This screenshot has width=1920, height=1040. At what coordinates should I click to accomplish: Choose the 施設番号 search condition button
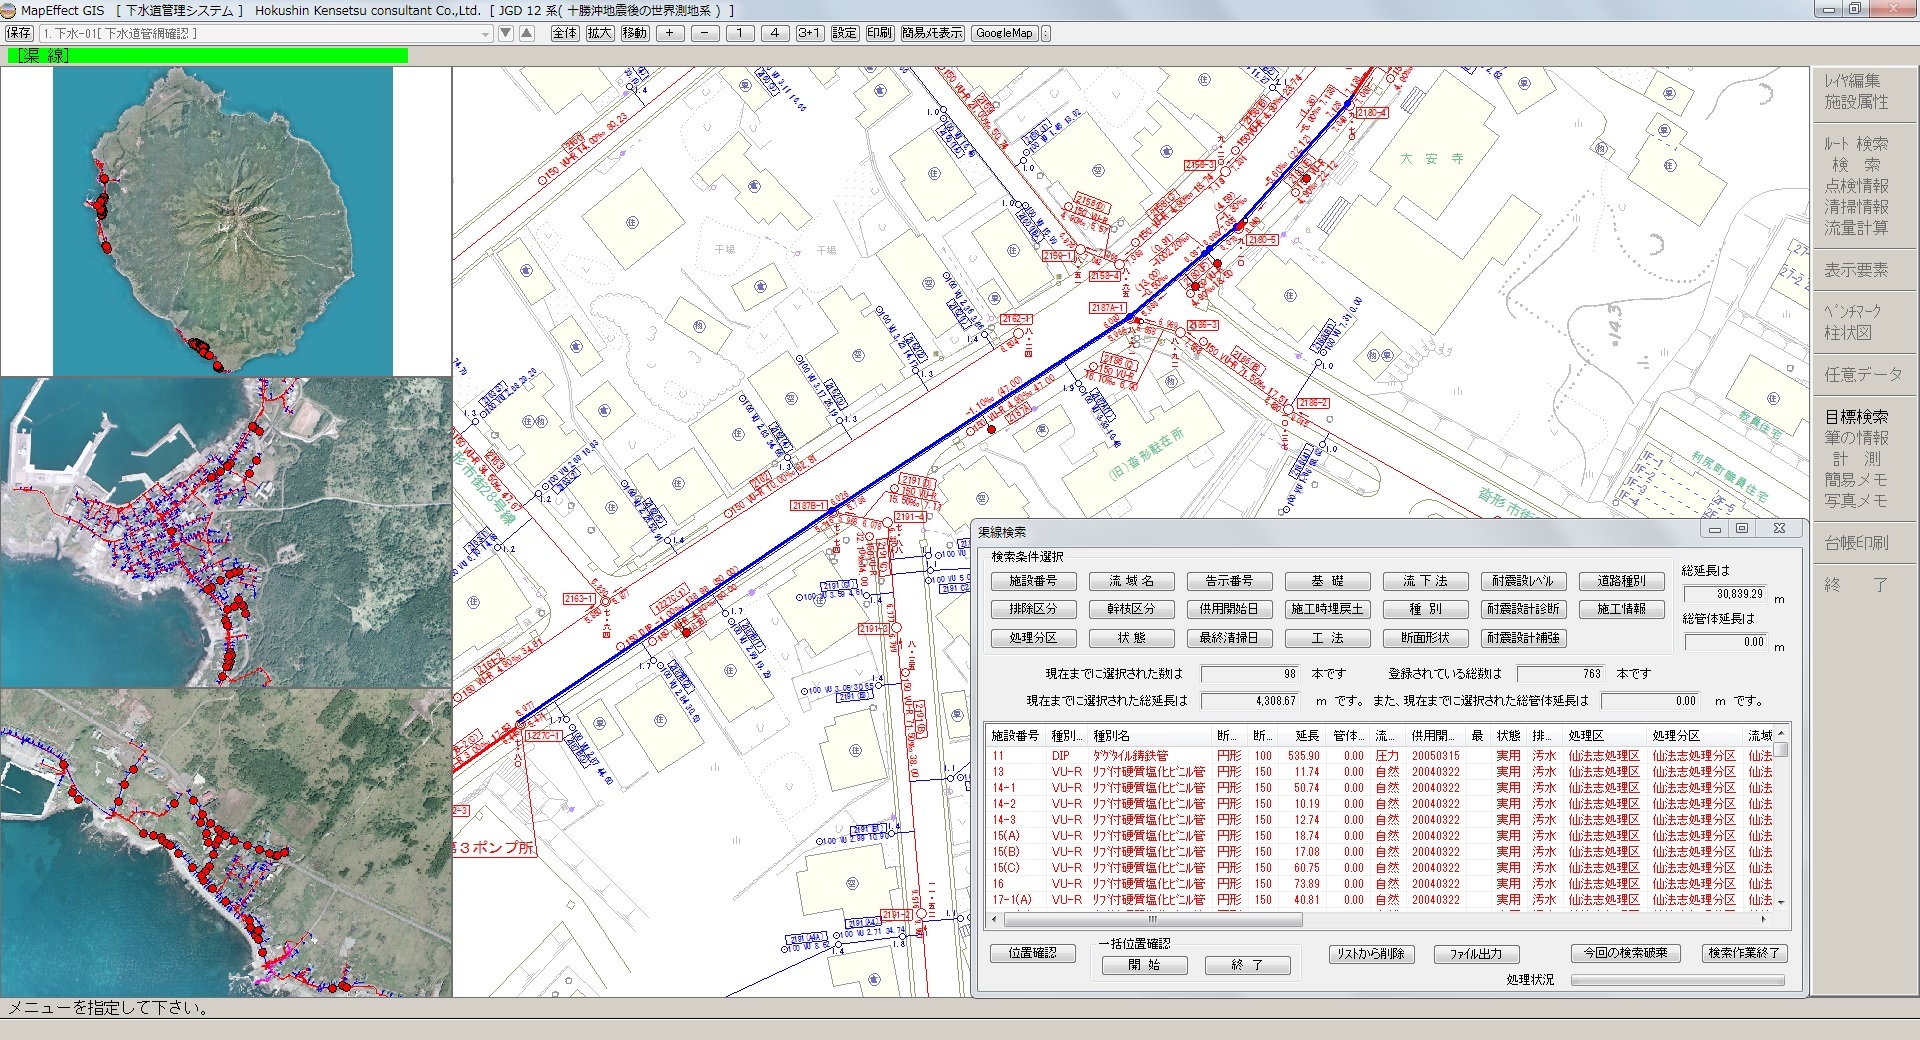coord(1033,581)
